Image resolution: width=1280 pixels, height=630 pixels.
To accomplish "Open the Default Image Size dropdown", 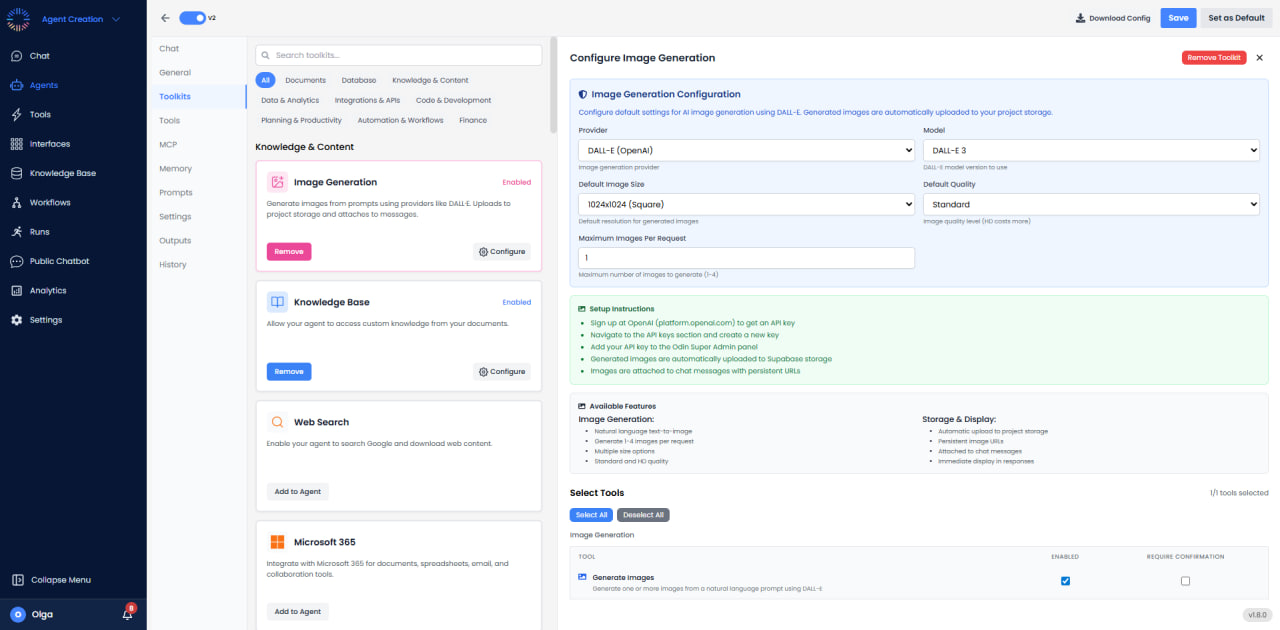I will [x=746, y=204].
